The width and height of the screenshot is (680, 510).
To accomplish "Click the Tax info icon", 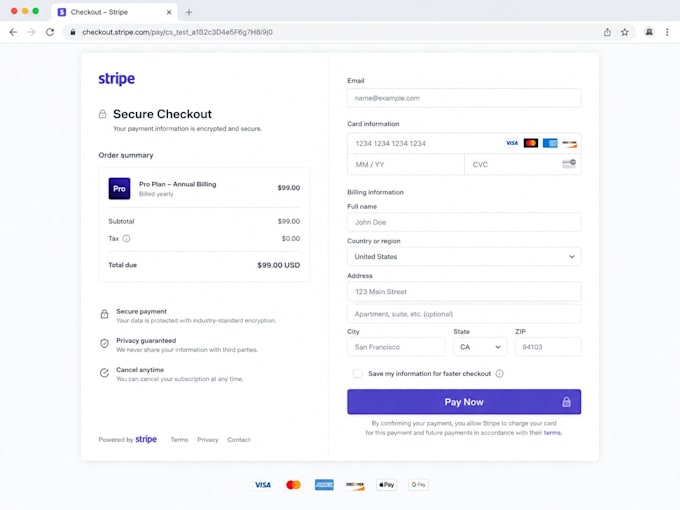I will (x=126, y=239).
